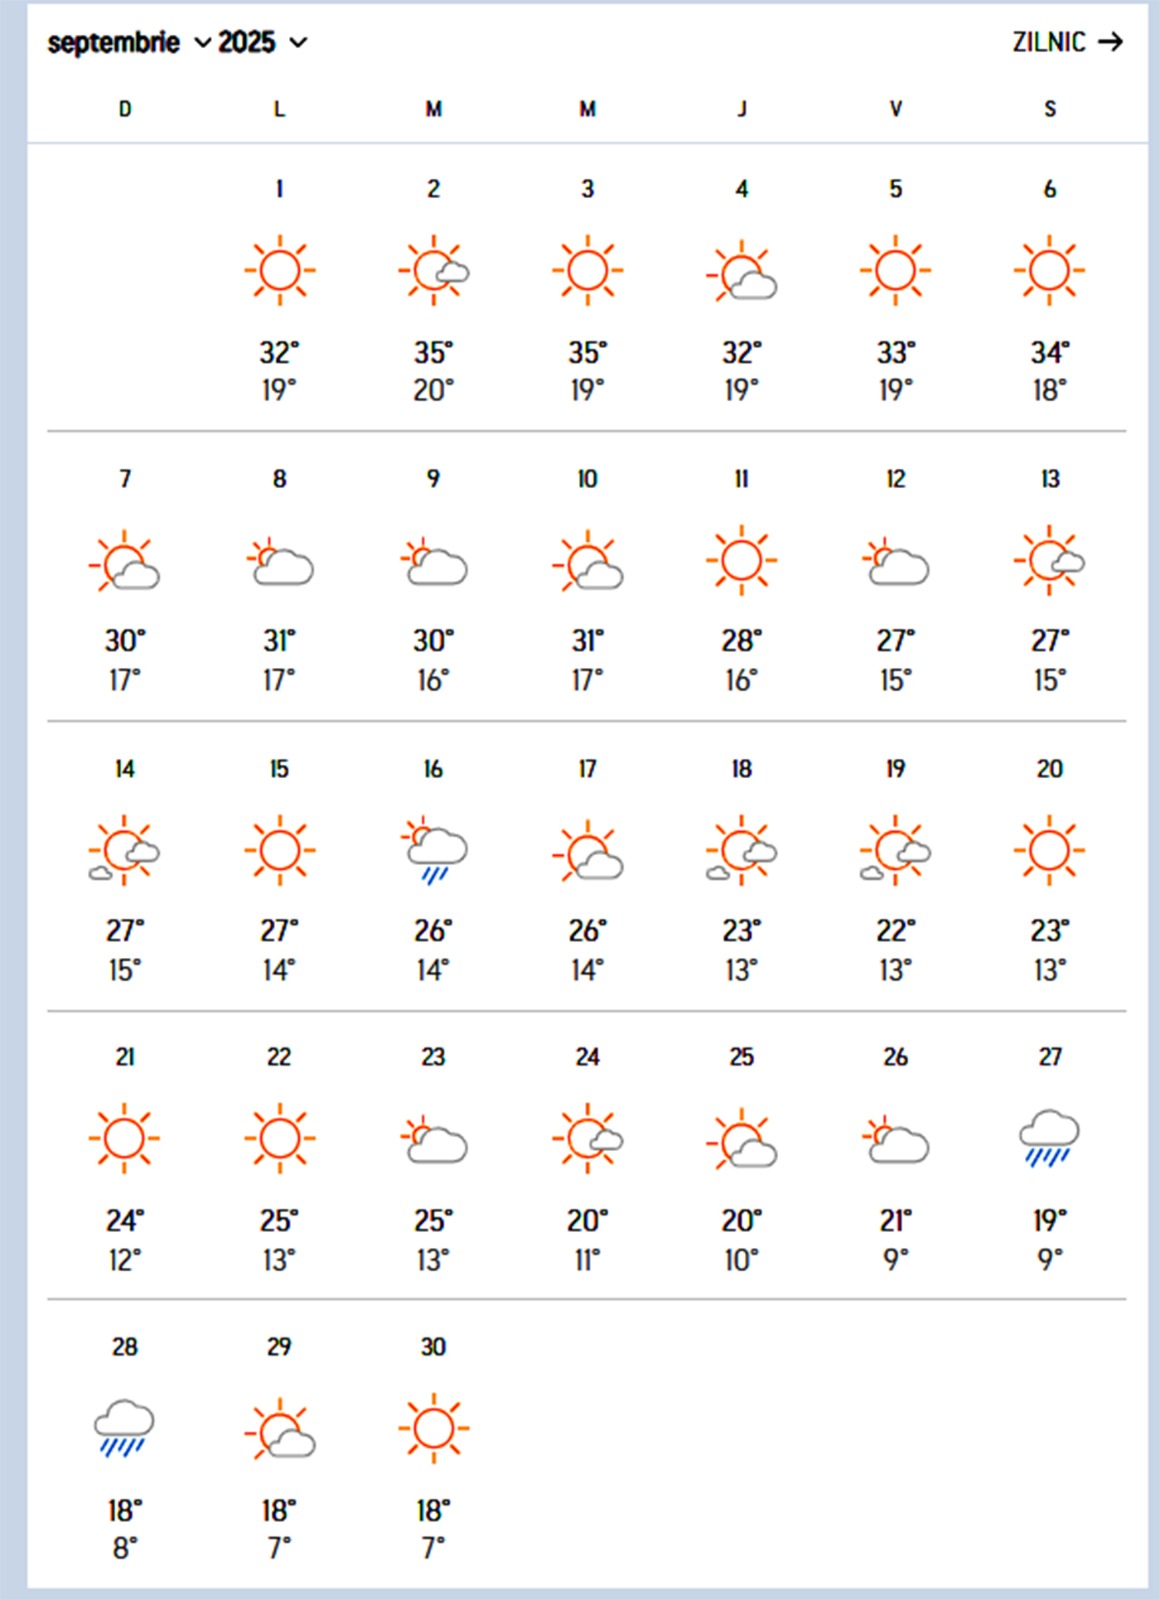Switch to the ZILNIC daily view
Viewport: 1160px width, 1600px height.
click(1067, 42)
